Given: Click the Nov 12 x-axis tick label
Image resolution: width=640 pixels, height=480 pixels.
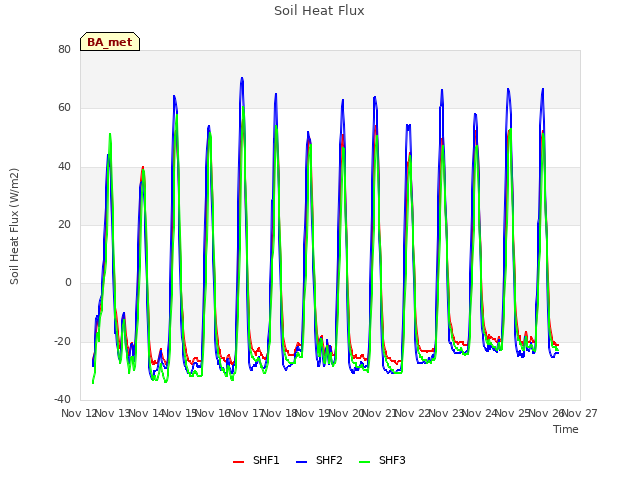Looking at the screenshot, I should 80,413.
